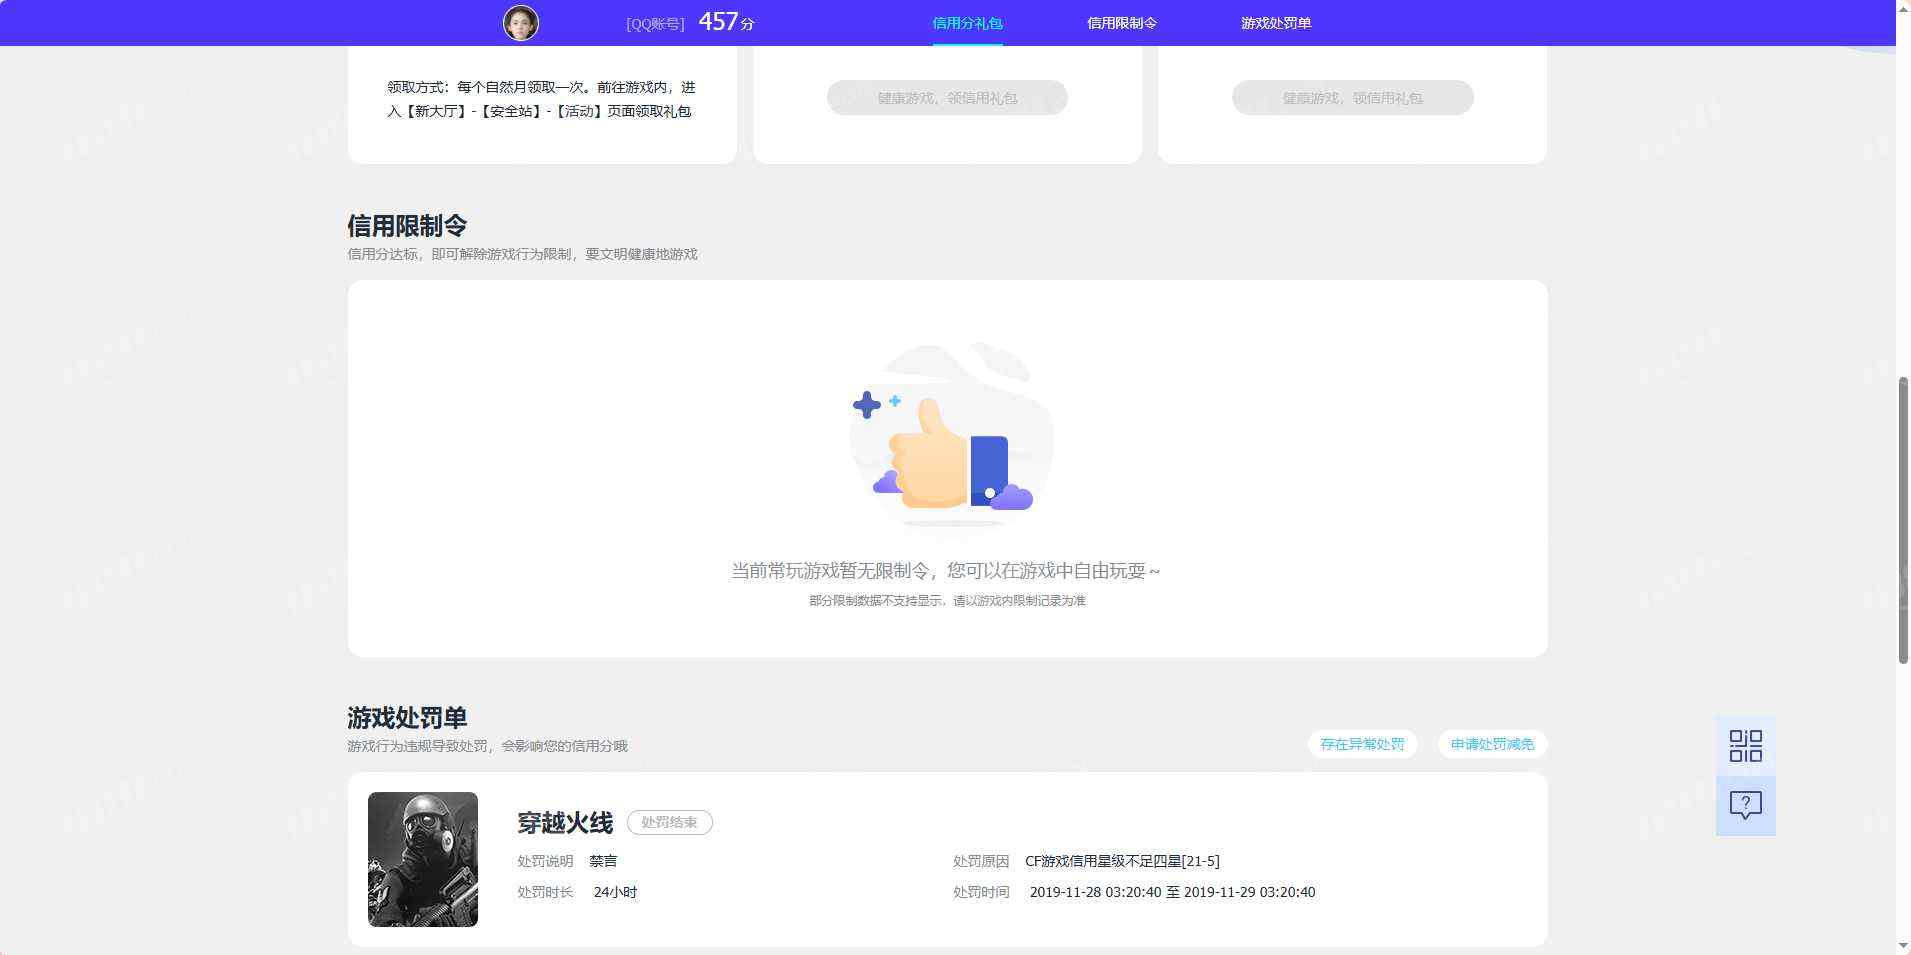Click the 游戏处罚单 section heading

click(407, 718)
